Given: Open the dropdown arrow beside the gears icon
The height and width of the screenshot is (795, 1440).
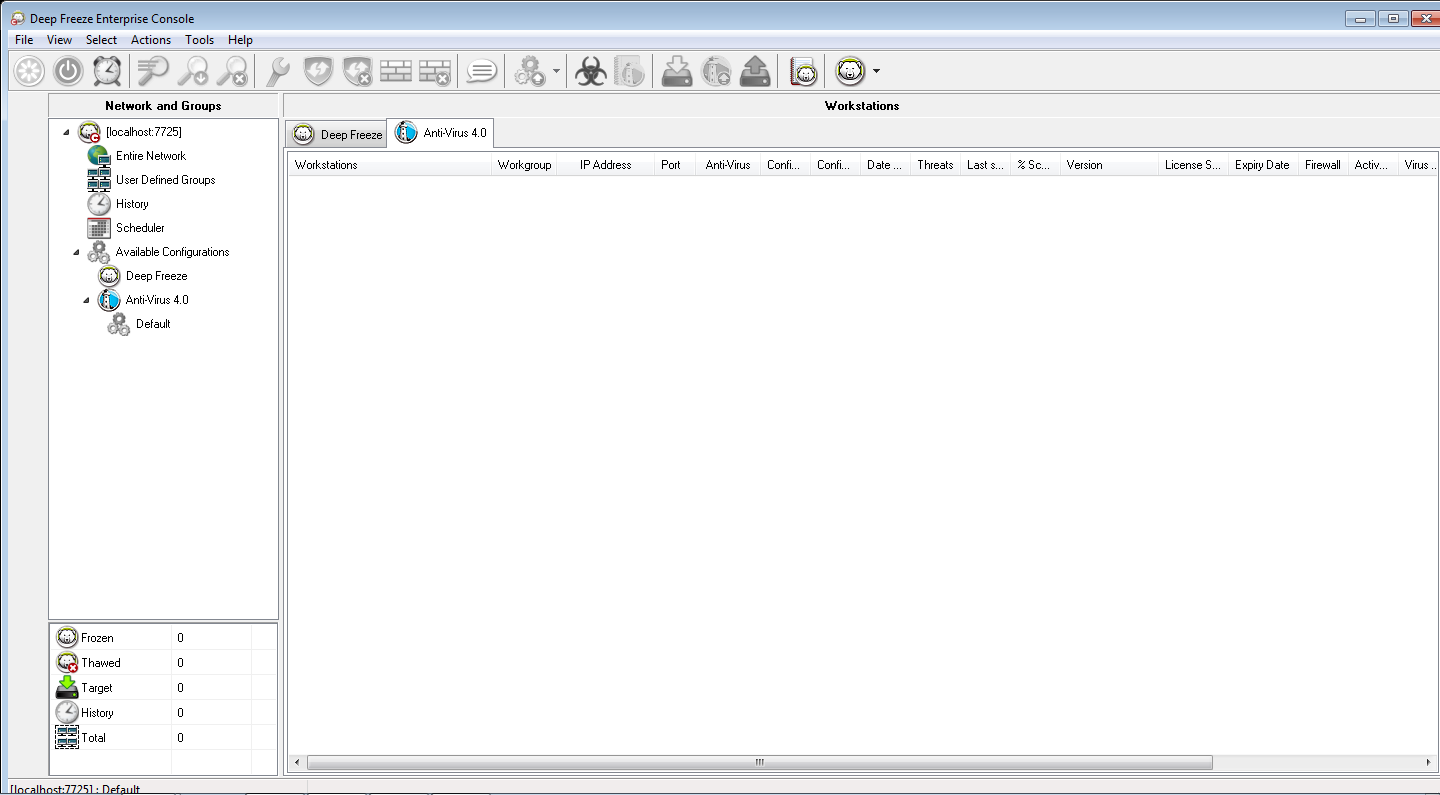Looking at the screenshot, I should [x=556, y=72].
